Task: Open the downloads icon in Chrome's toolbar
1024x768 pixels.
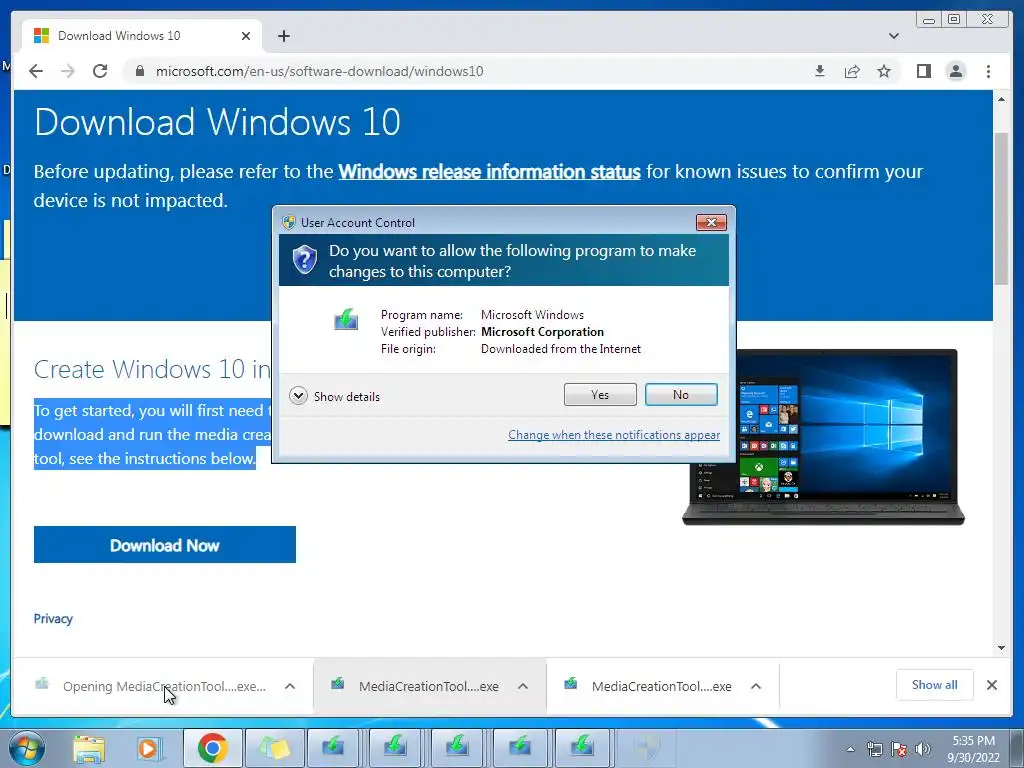Action: click(x=820, y=71)
